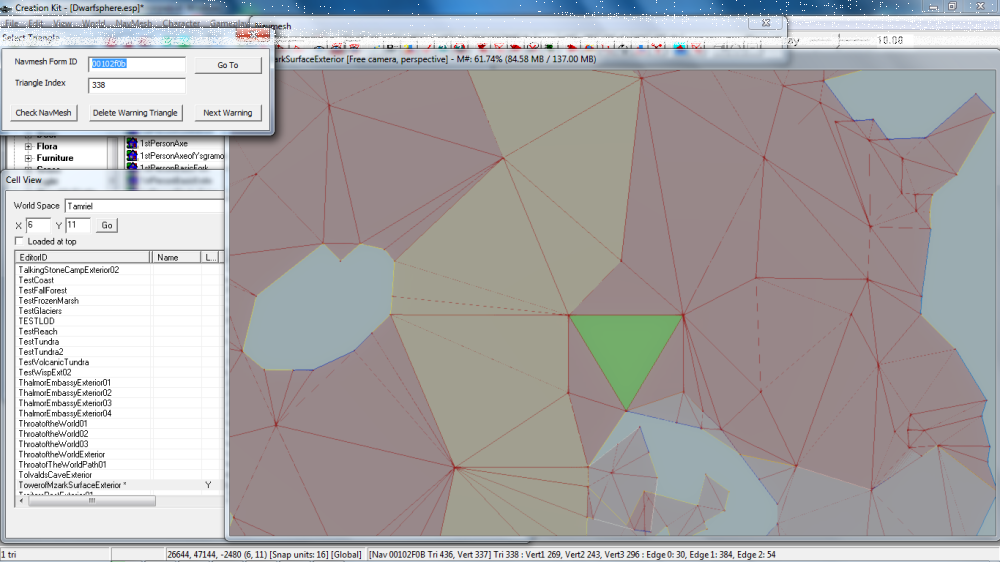Image resolution: width=1000 pixels, height=562 pixels.
Task: Select the TestFallForest cell
Action: (x=43, y=290)
